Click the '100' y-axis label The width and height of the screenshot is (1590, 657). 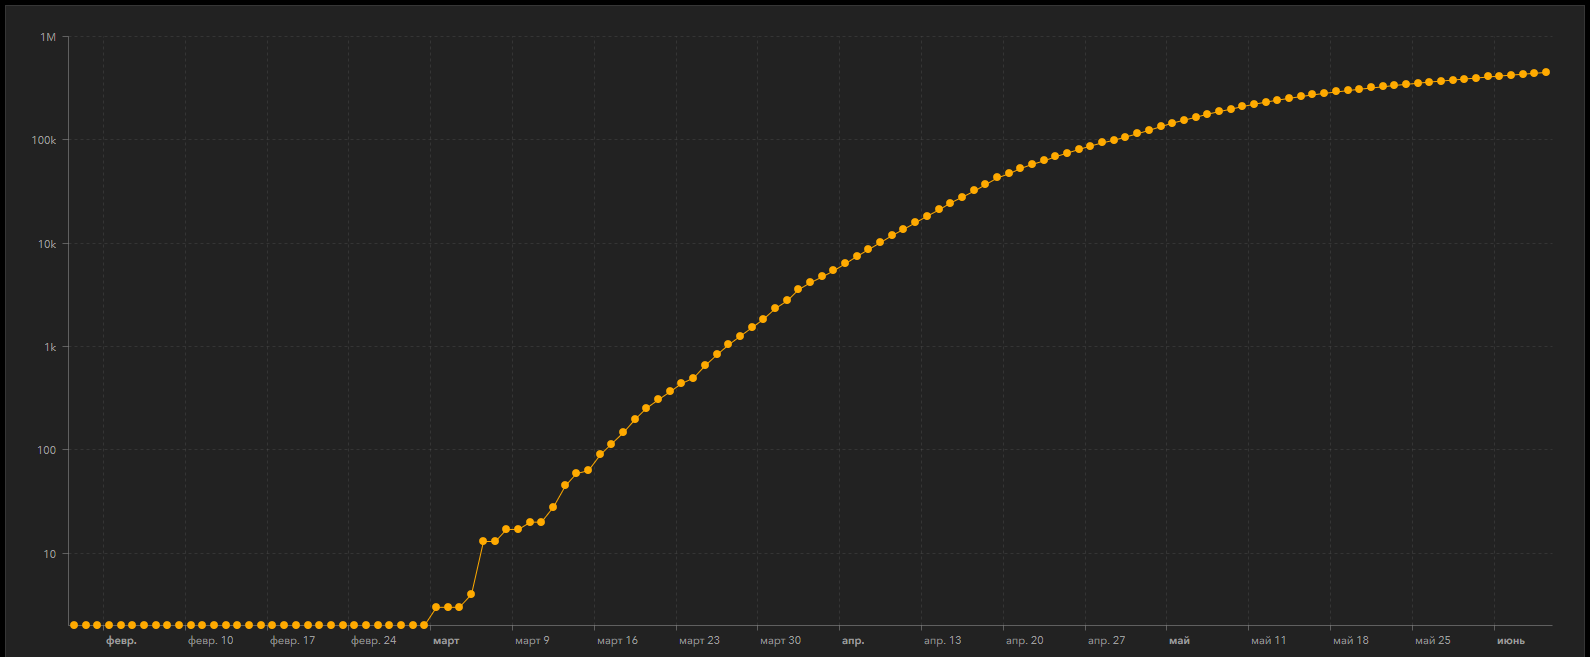(x=47, y=450)
